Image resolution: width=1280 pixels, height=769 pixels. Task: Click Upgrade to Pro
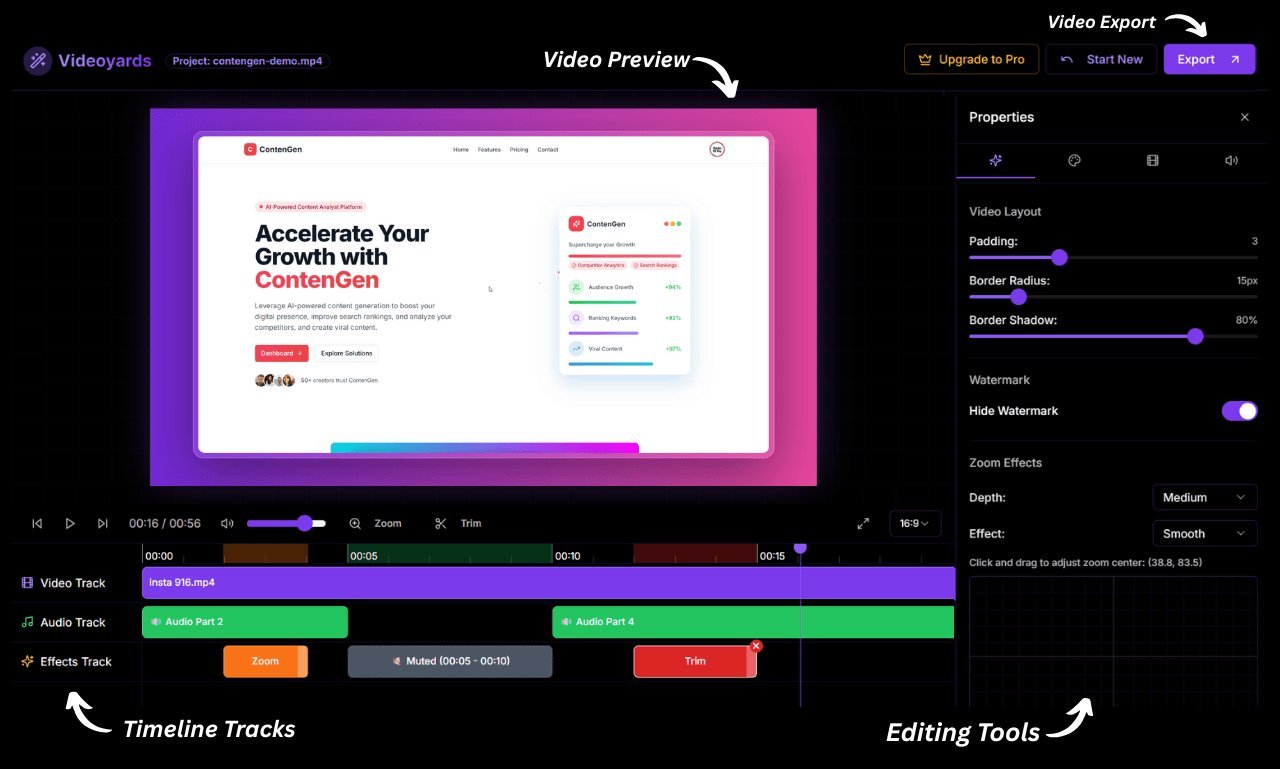(x=971, y=59)
